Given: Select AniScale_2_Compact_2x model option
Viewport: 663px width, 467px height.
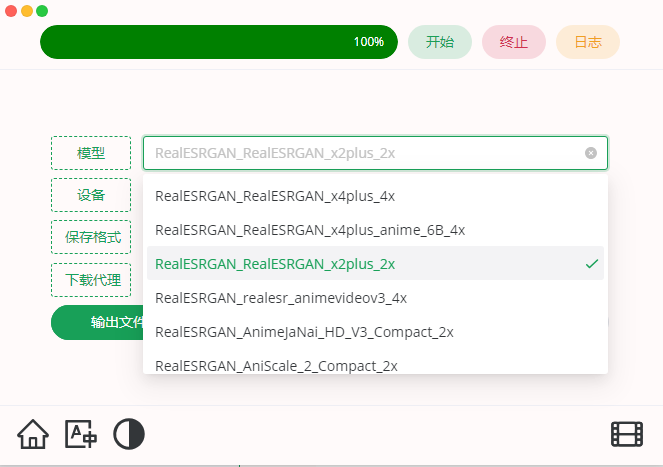Looking at the screenshot, I should pyautogui.click(x=276, y=365).
